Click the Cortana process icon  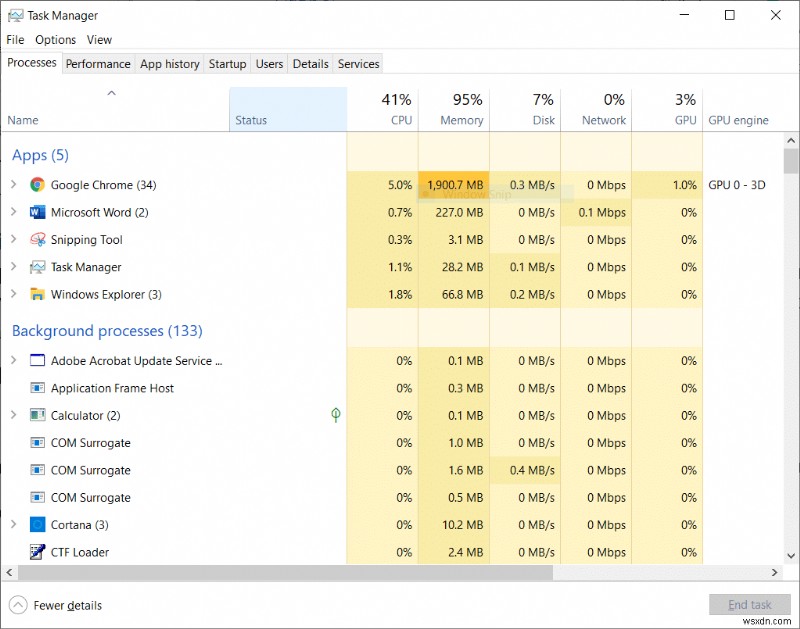pos(38,525)
